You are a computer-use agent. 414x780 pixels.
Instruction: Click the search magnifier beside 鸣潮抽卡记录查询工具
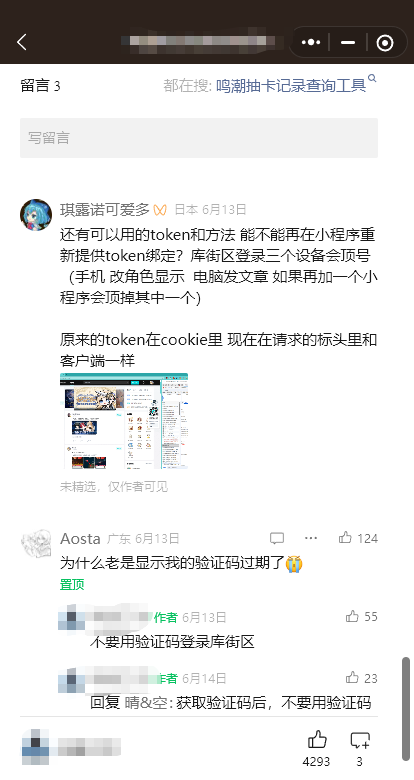[x=372, y=79]
